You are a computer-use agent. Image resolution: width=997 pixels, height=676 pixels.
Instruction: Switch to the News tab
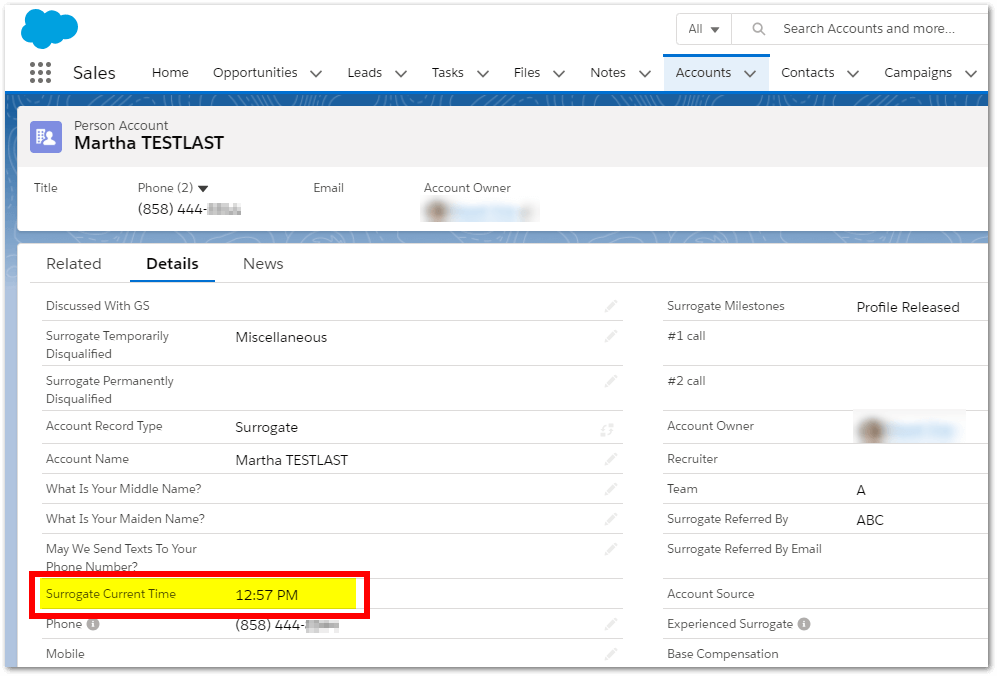click(x=263, y=264)
